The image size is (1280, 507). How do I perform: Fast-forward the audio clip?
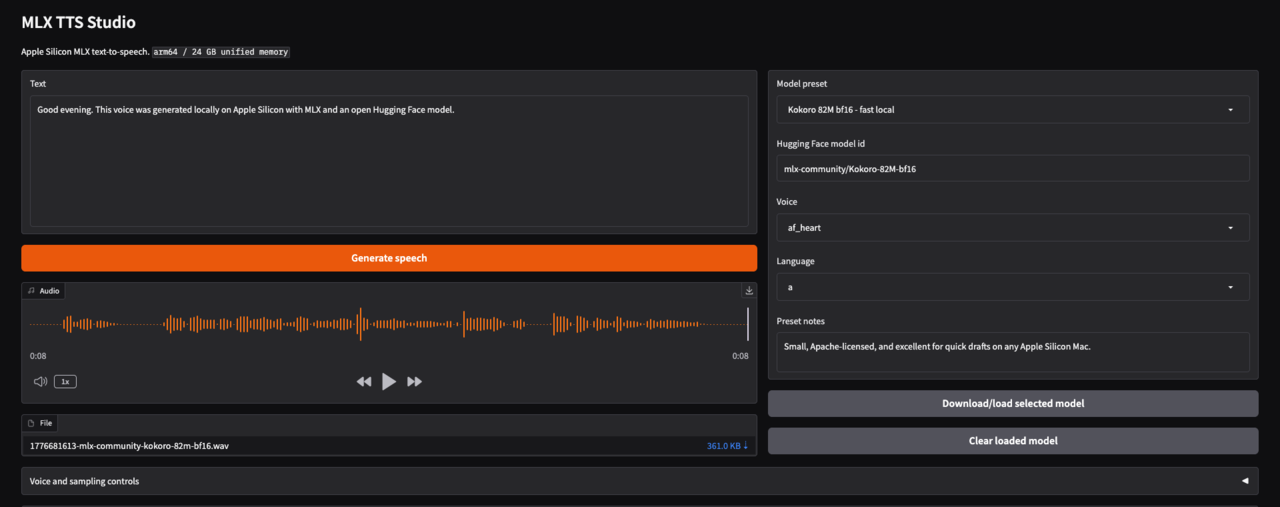414,382
